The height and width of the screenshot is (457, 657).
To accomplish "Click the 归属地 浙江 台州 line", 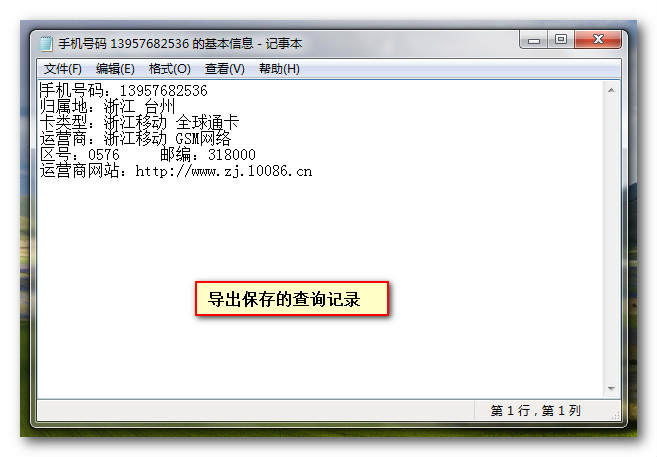I will [107, 106].
